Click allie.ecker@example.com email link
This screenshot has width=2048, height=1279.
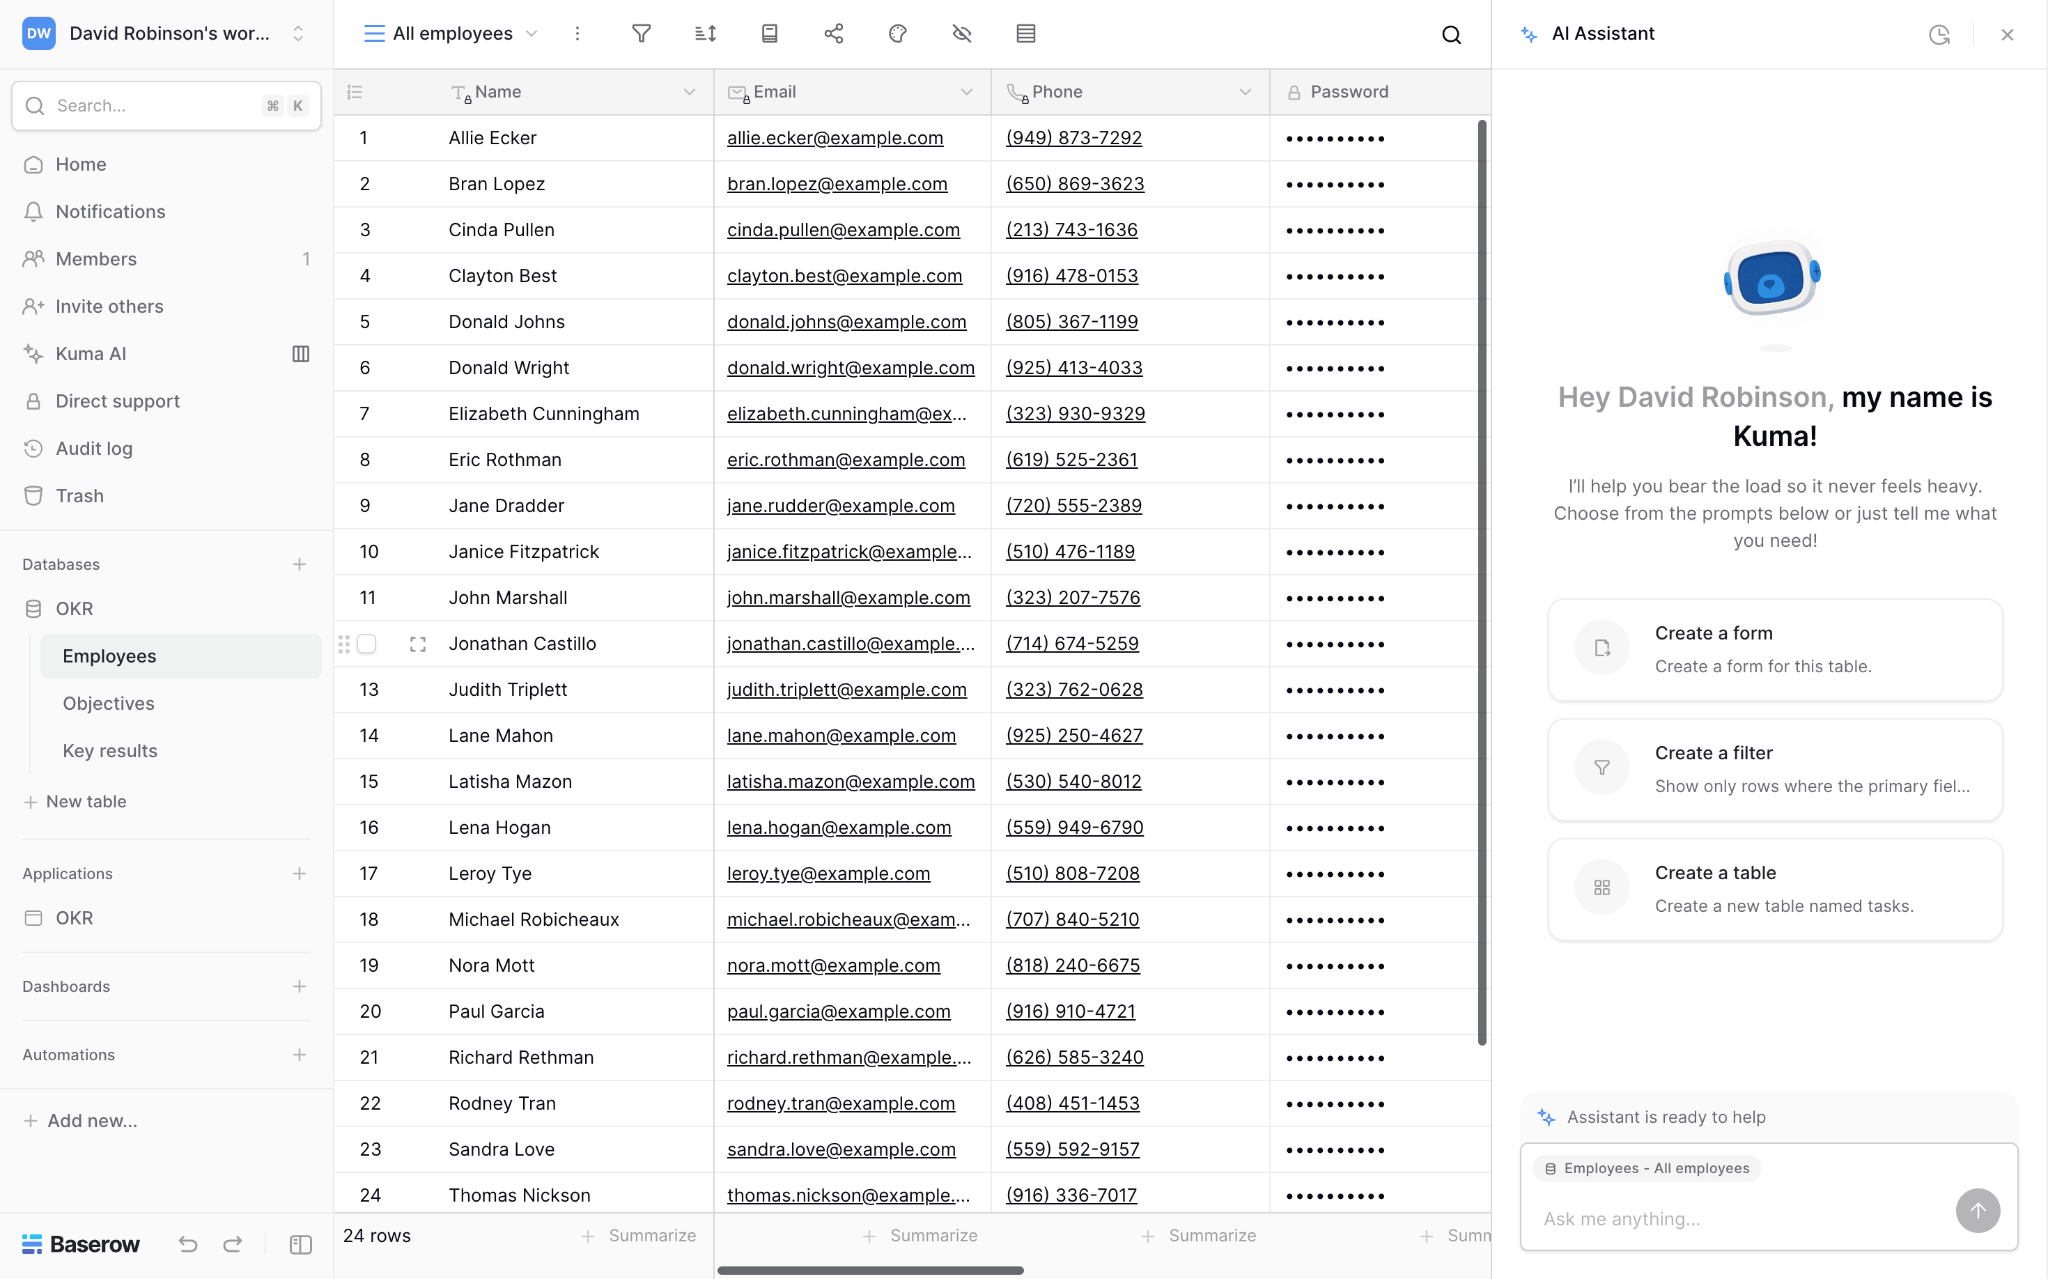(834, 138)
